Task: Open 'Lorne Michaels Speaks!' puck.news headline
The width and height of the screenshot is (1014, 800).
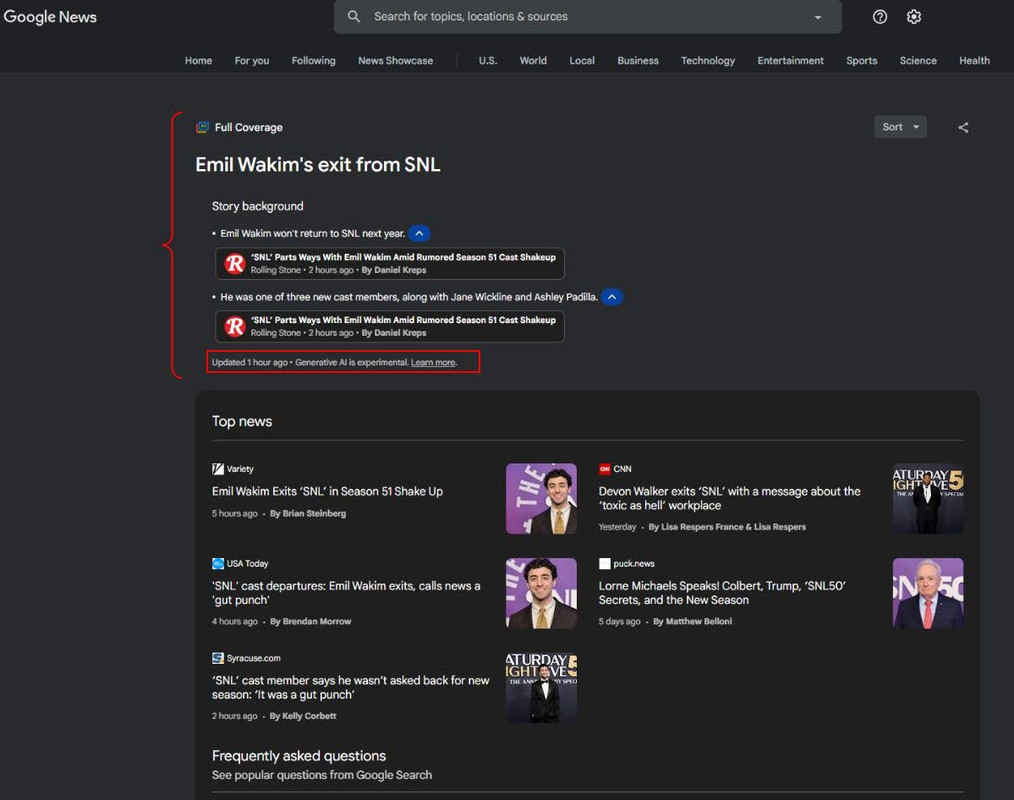Action: coord(722,592)
